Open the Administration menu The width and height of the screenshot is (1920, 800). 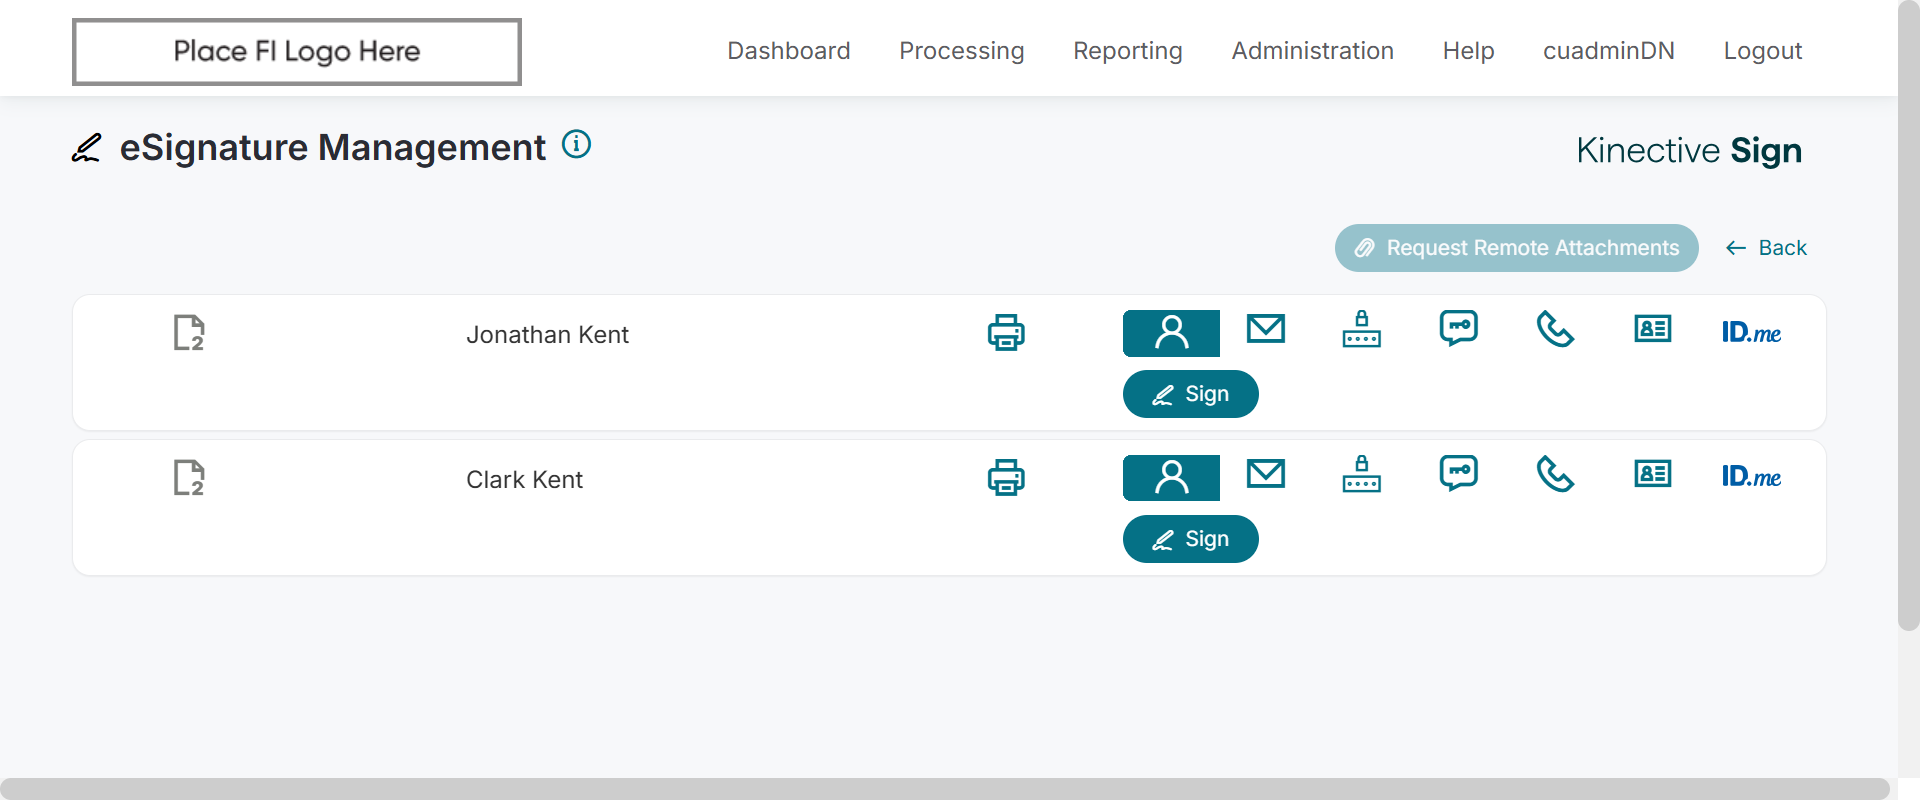pyautogui.click(x=1312, y=51)
